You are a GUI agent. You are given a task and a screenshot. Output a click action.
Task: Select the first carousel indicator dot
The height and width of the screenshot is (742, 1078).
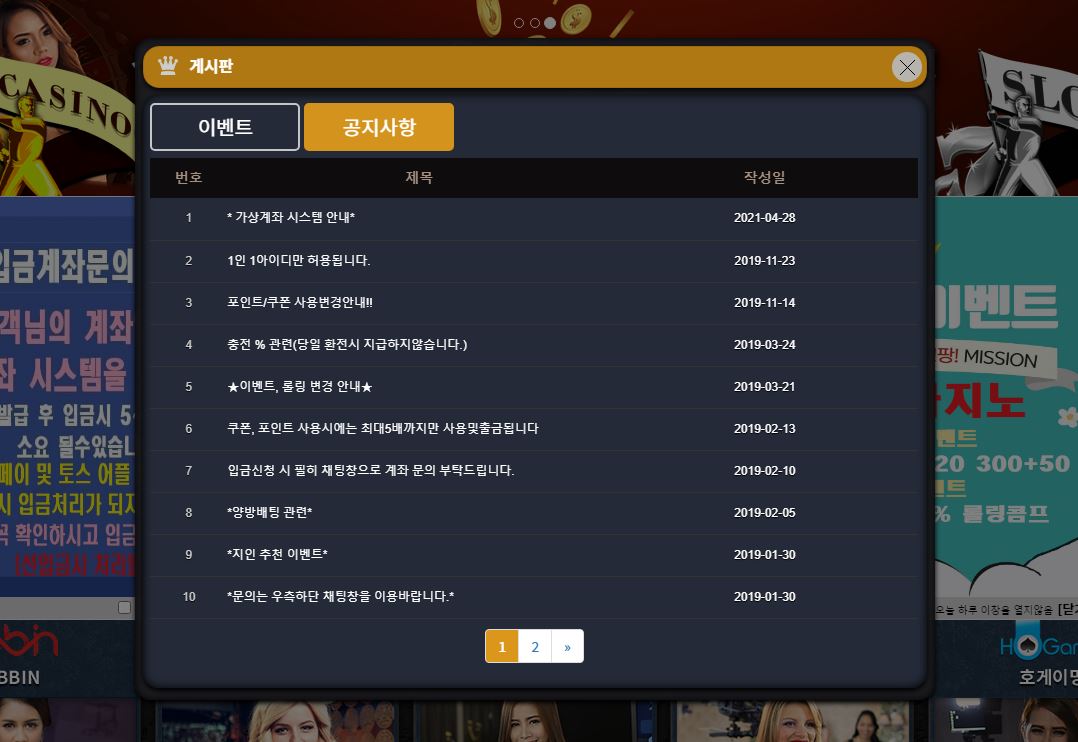pyautogui.click(x=519, y=22)
